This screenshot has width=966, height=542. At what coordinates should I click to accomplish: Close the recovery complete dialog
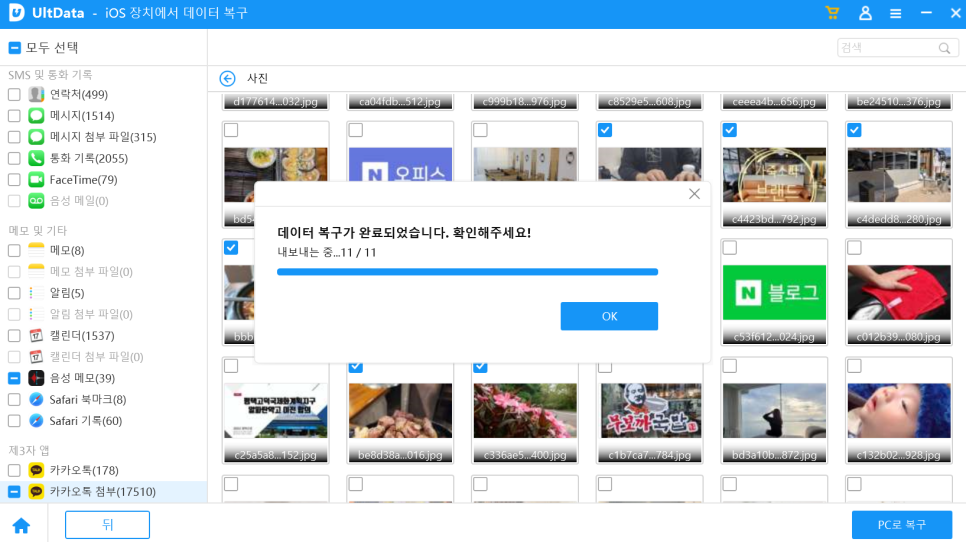click(694, 194)
